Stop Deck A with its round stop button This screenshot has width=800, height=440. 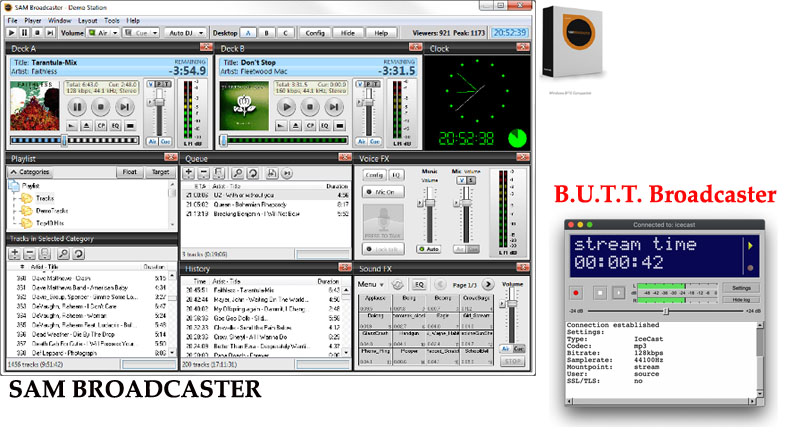pyautogui.click(x=101, y=107)
